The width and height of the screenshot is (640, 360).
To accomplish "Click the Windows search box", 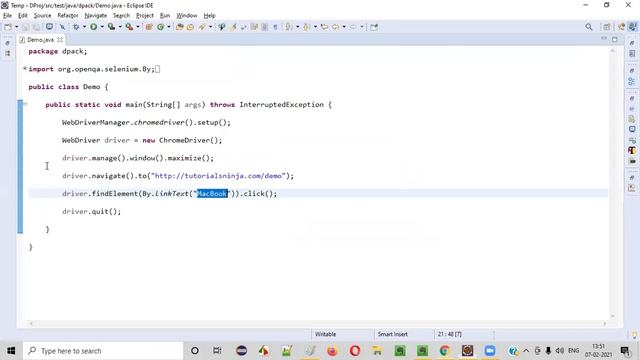I will coord(103,351).
